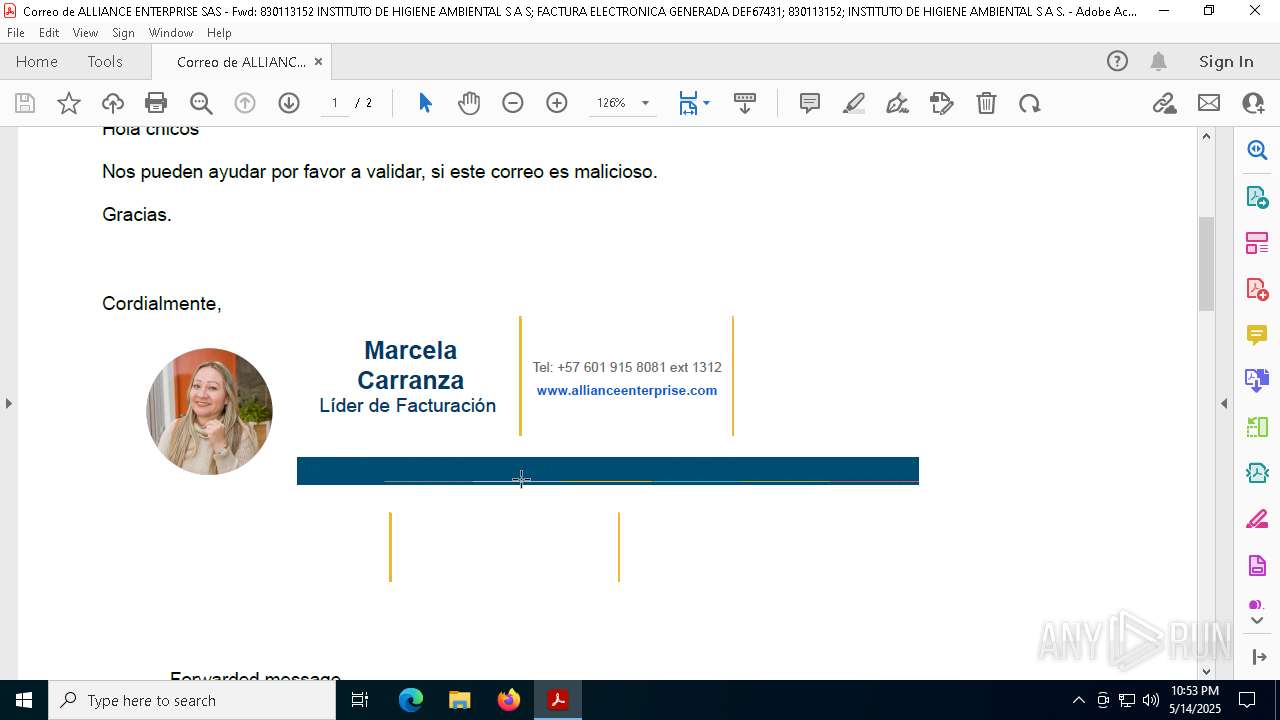Print the document
Screen dimensions: 1280x720
156,103
